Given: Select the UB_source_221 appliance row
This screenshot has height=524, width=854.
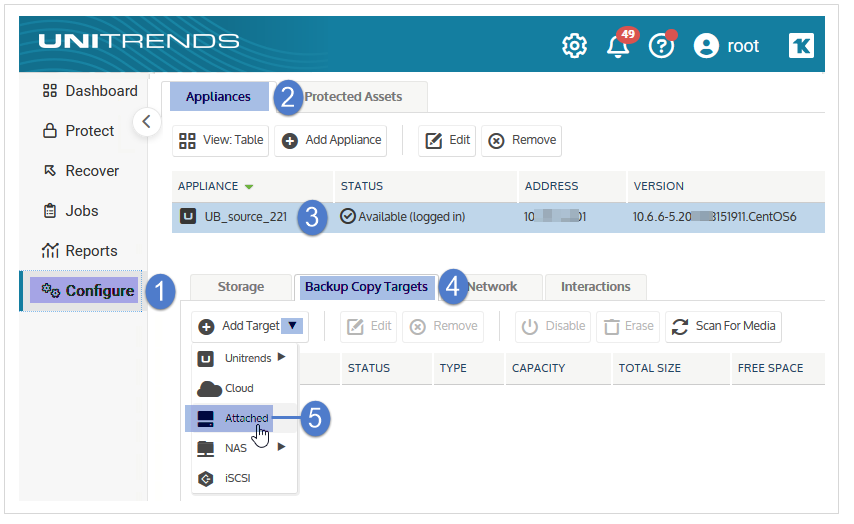Looking at the screenshot, I should [x=498, y=217].
